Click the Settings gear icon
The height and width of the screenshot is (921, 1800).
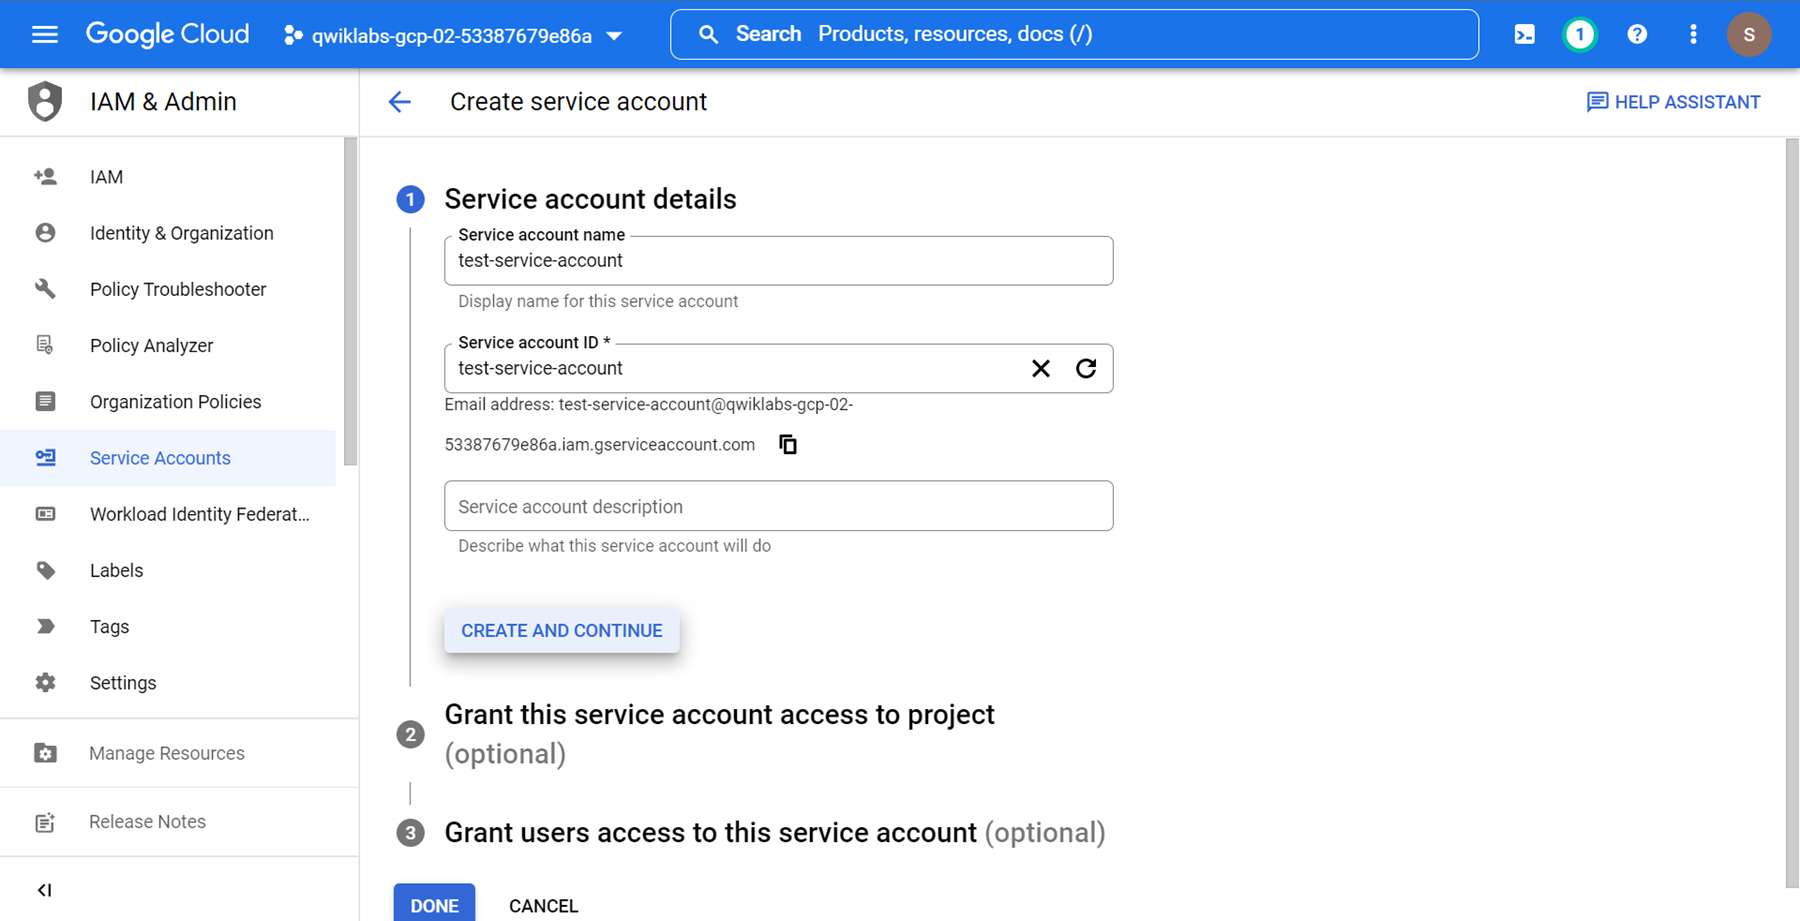[45, 682]
